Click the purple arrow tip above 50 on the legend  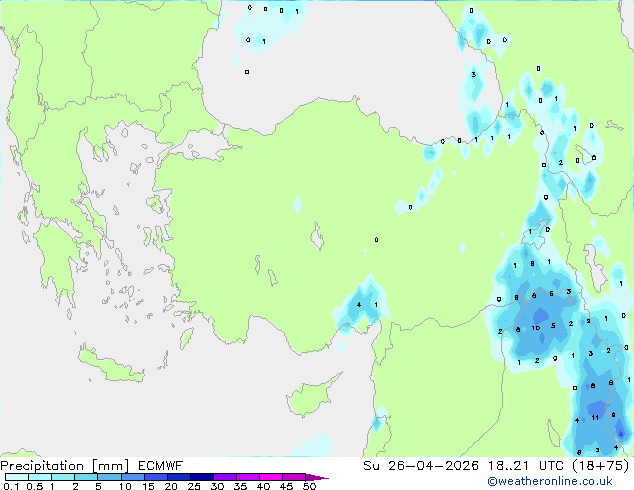click(317, 477)
